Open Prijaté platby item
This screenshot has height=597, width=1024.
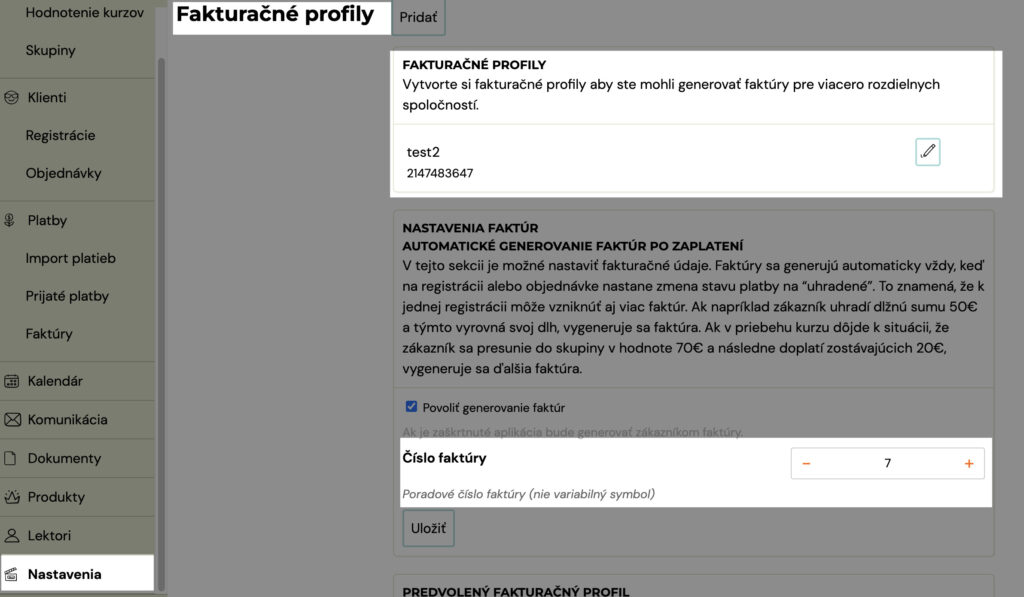67,296
